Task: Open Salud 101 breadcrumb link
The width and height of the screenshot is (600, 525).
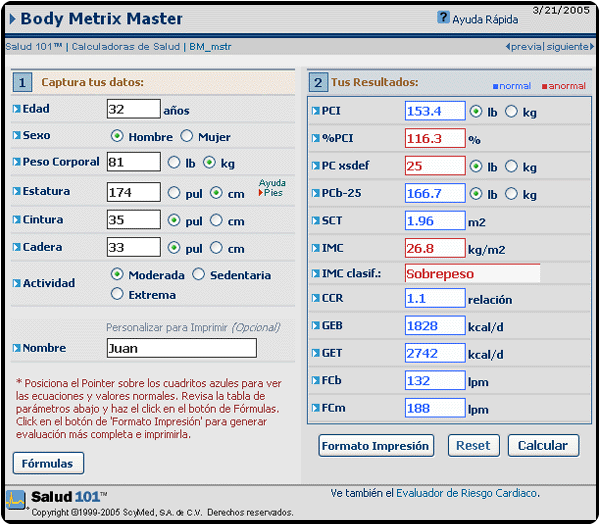Action: click(34, 47)
